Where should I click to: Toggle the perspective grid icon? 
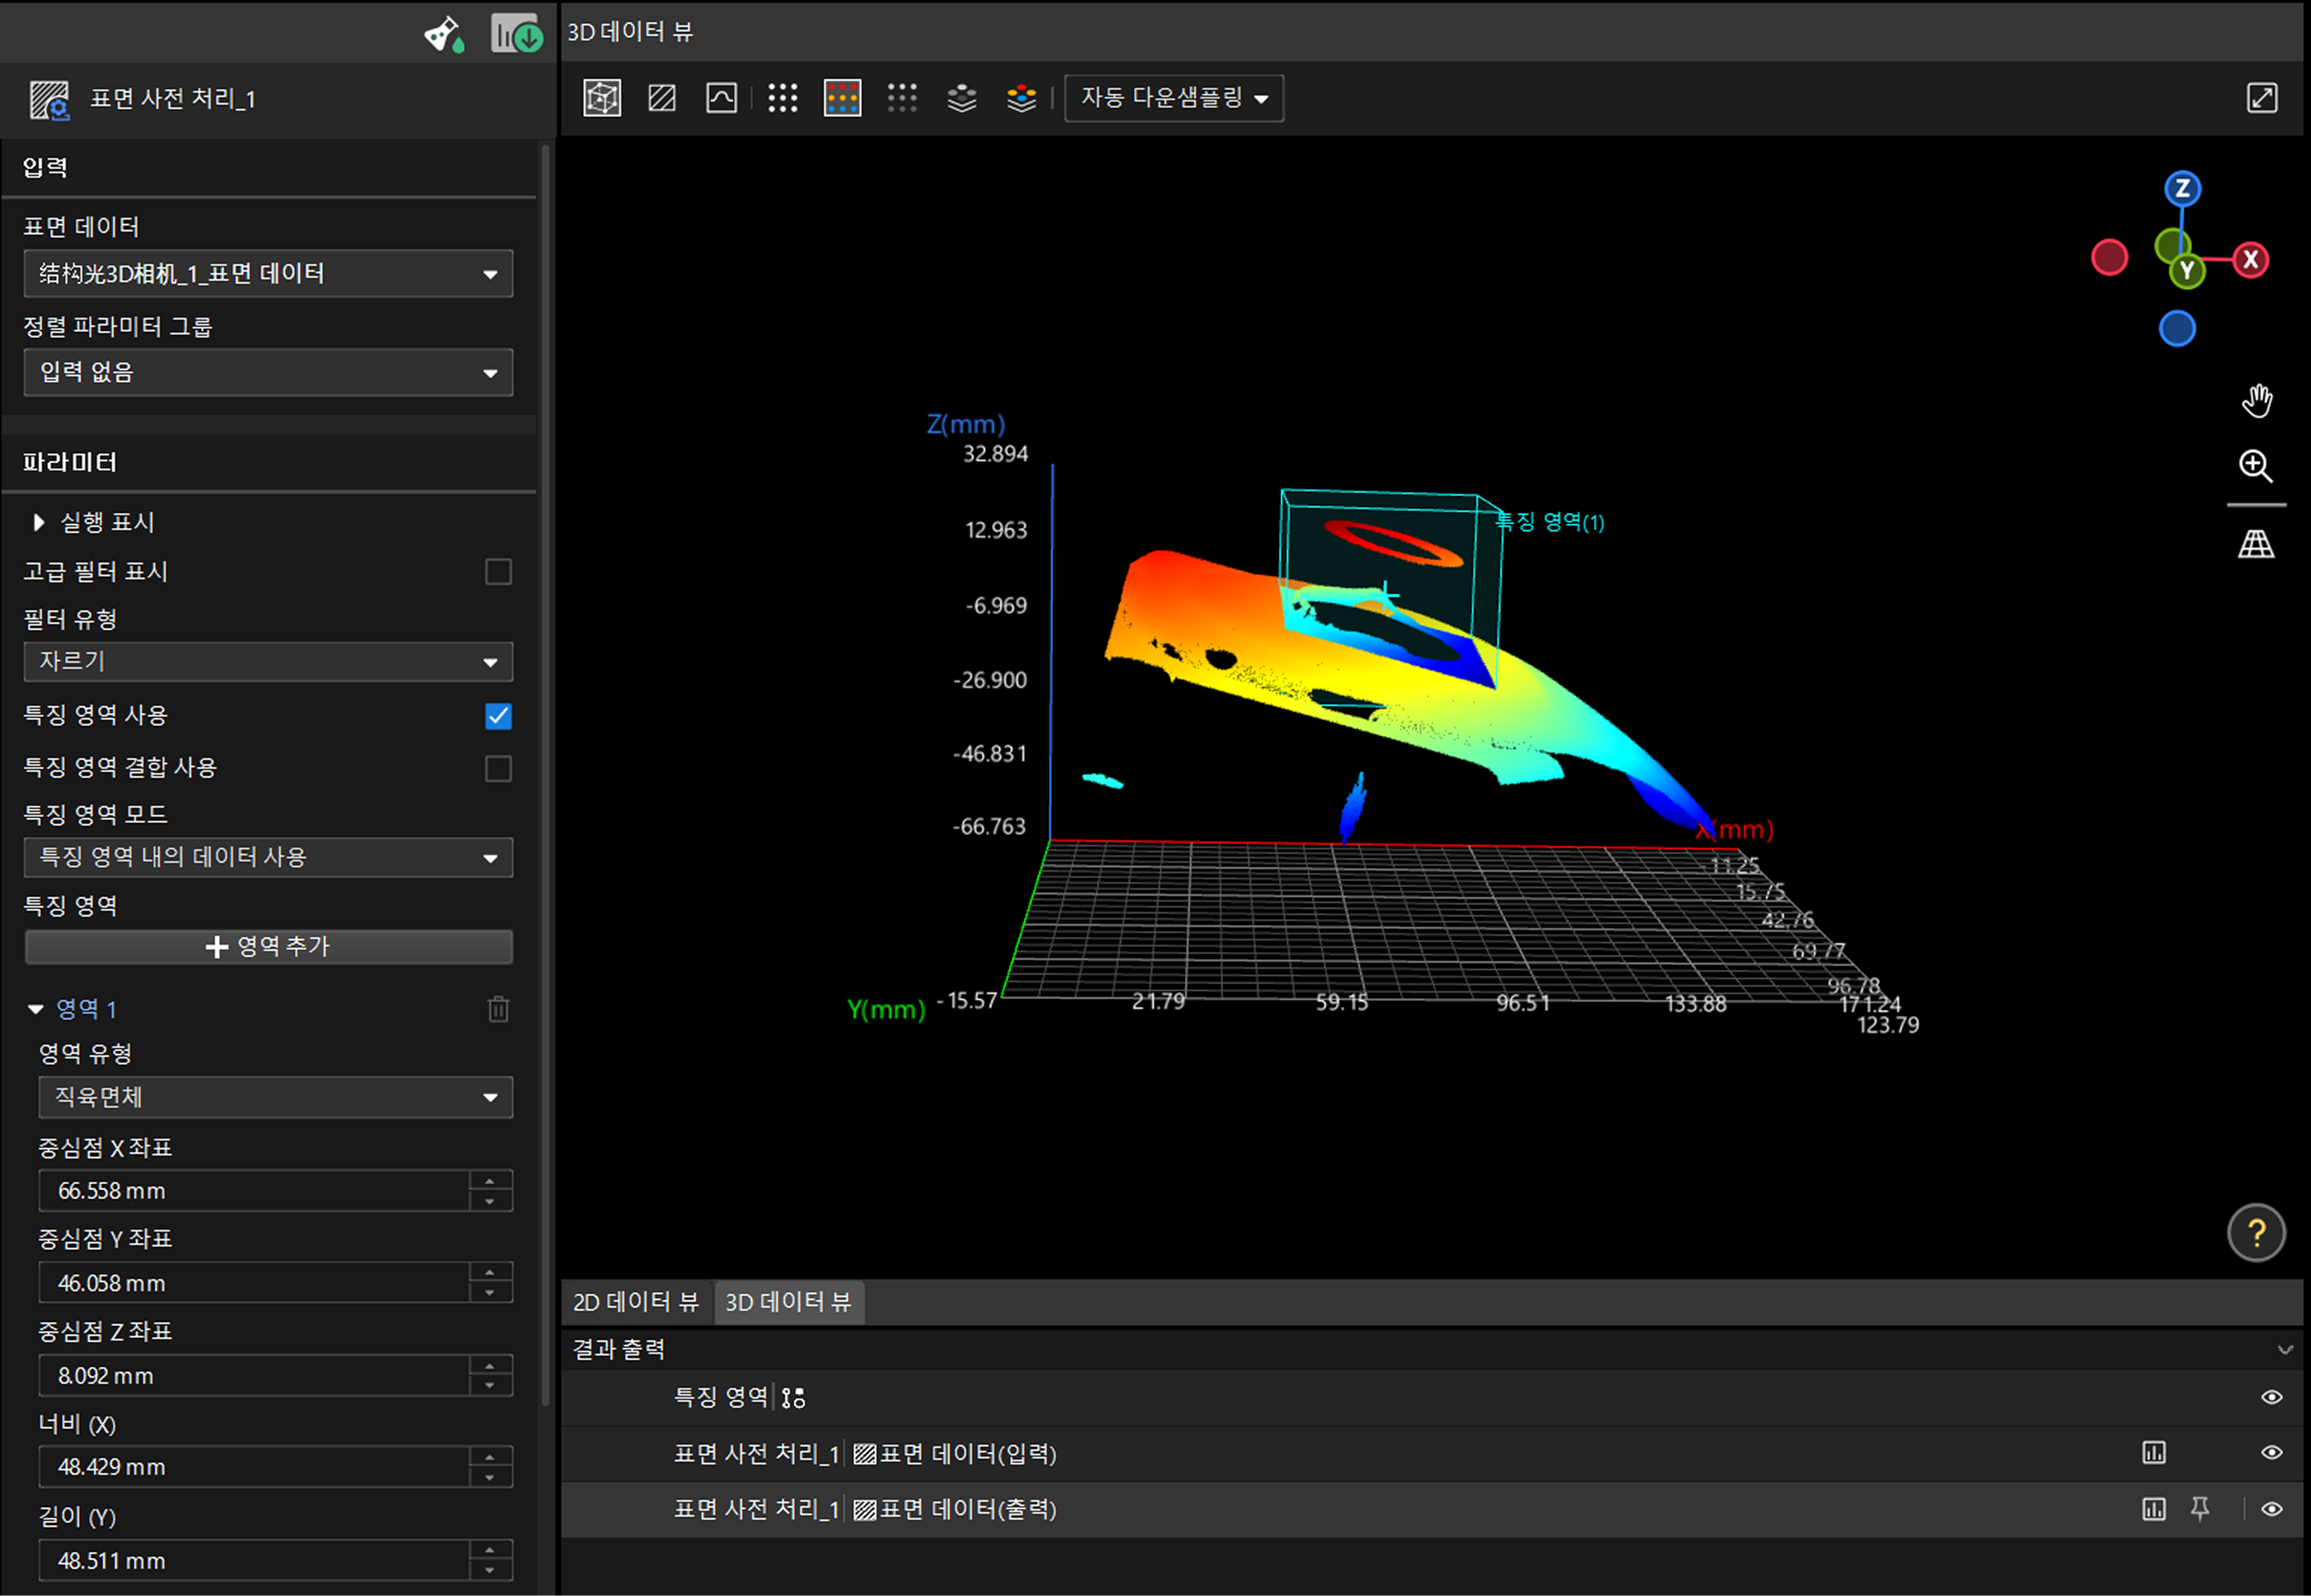[2256, 544]
